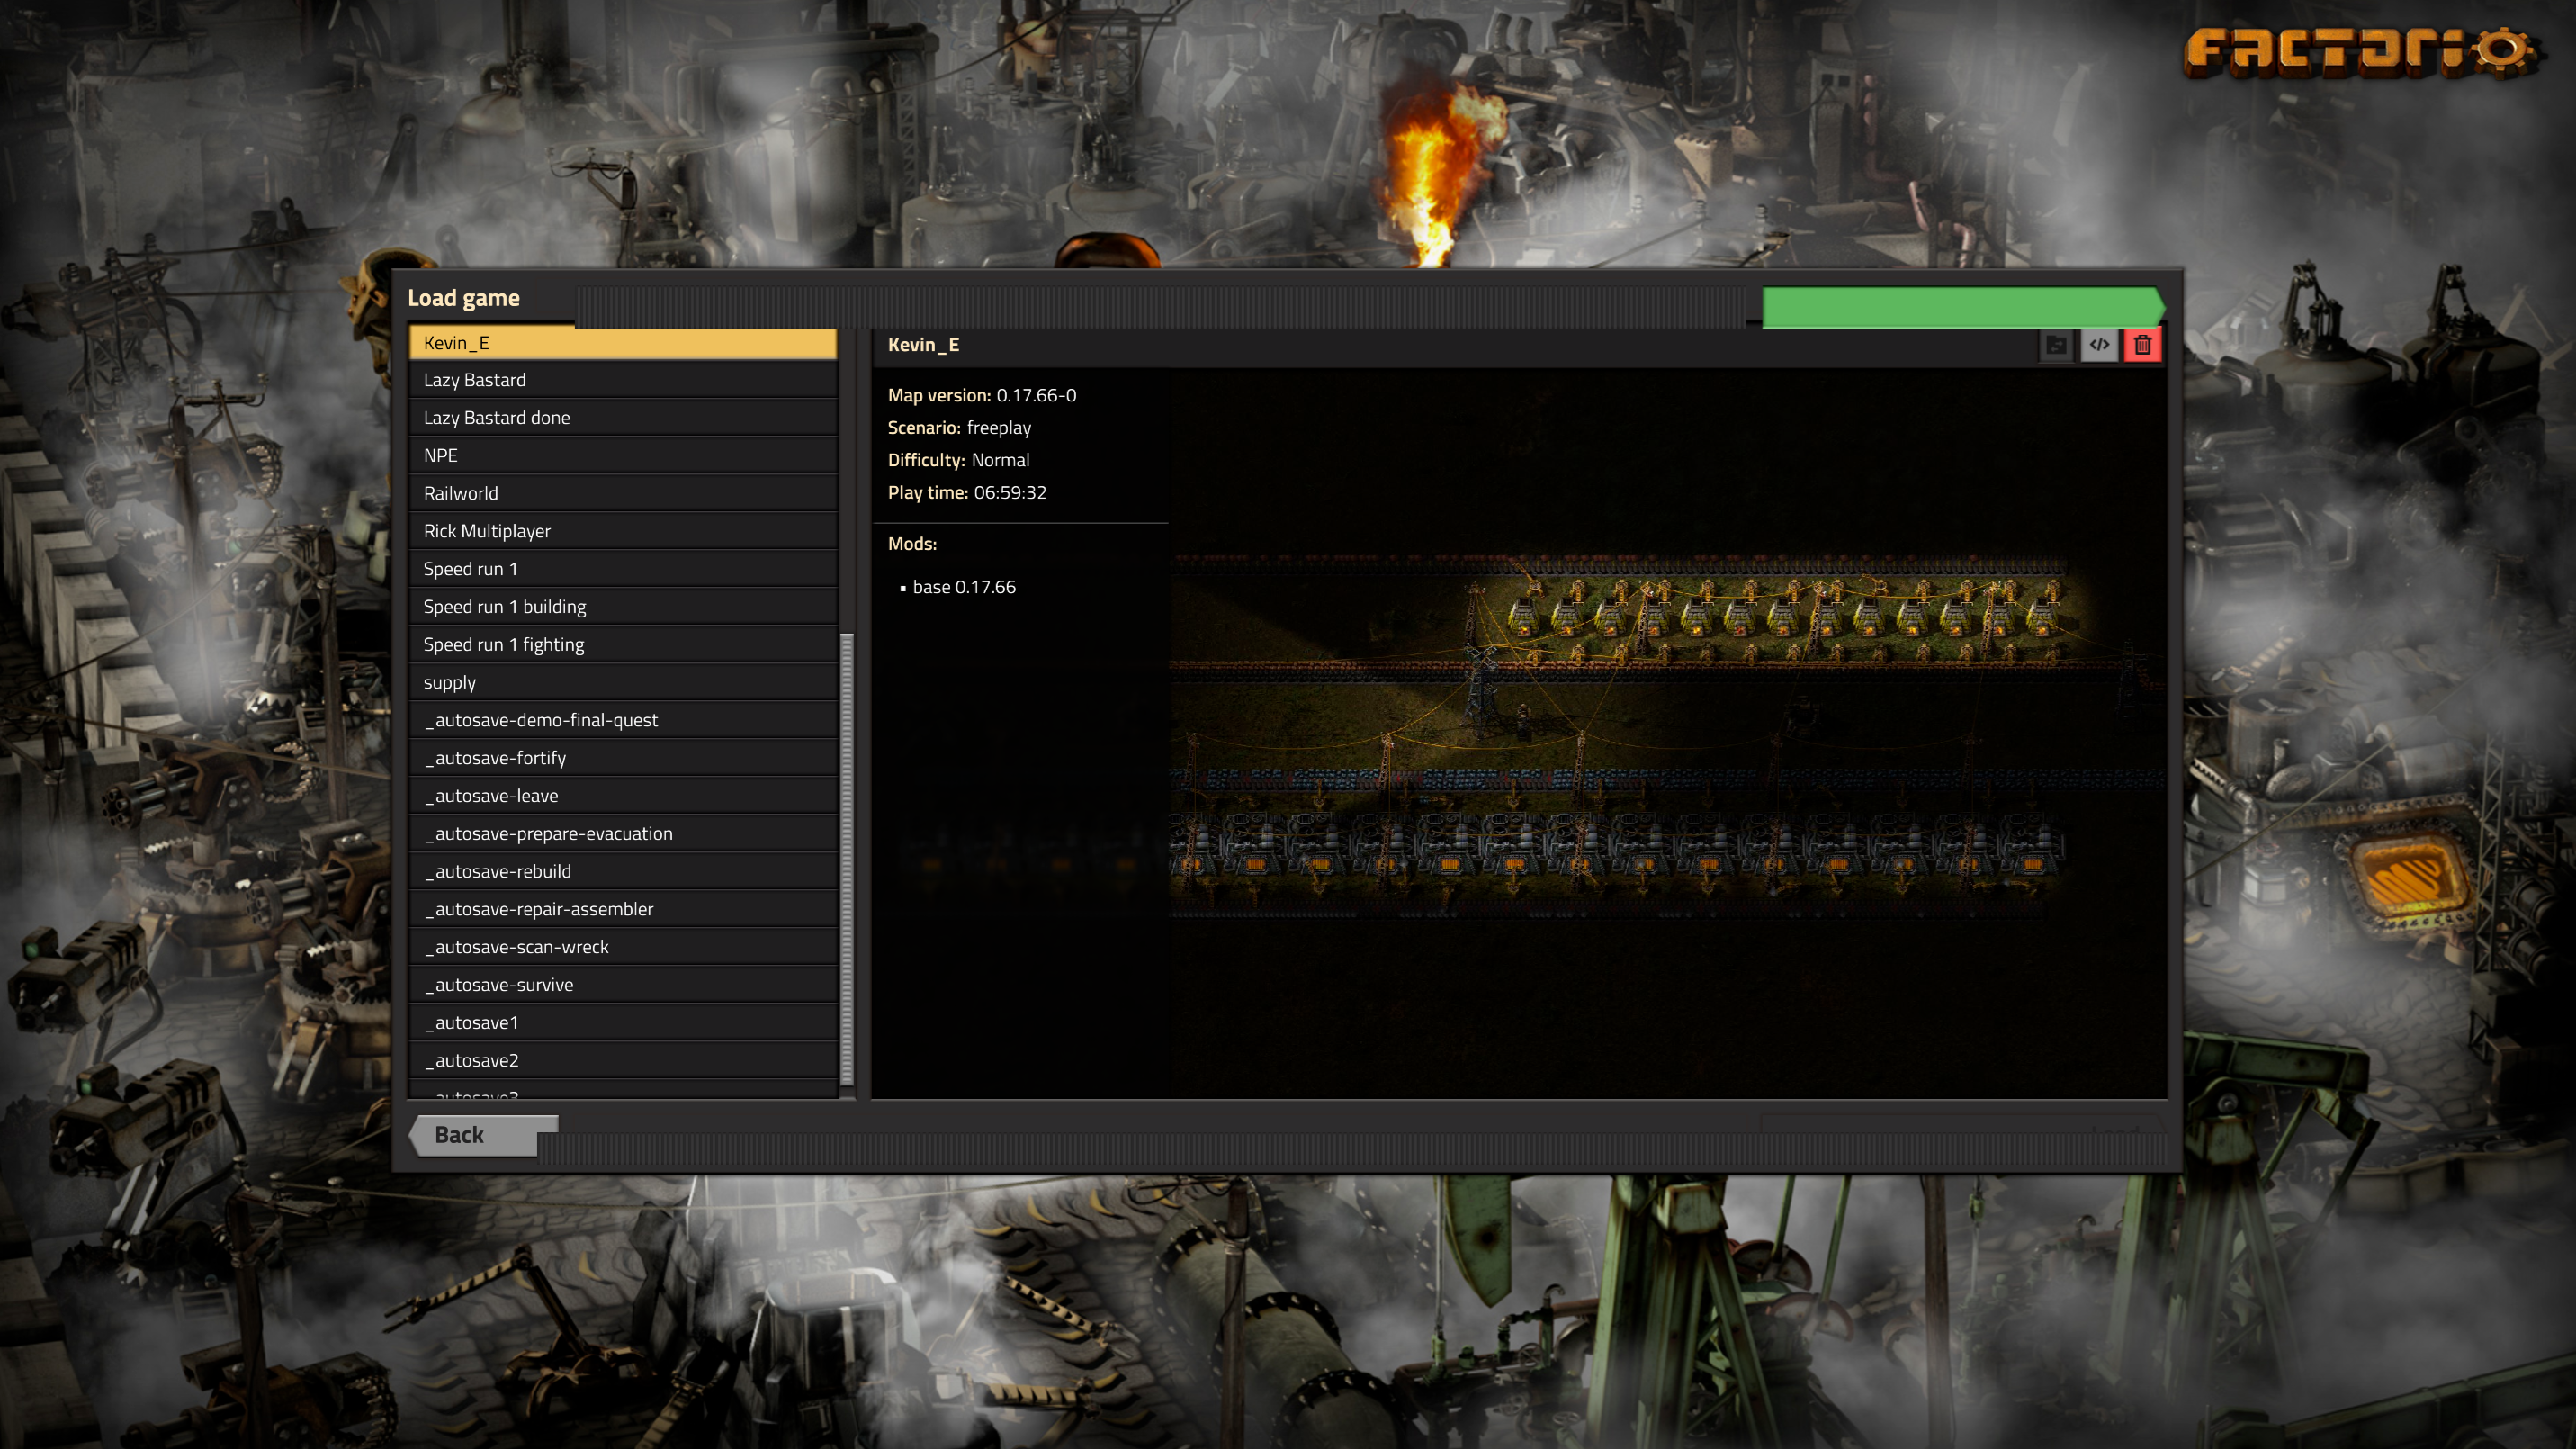Click the Play time 06:59:32 text
2576x1449 pixels.
point(967,492)
